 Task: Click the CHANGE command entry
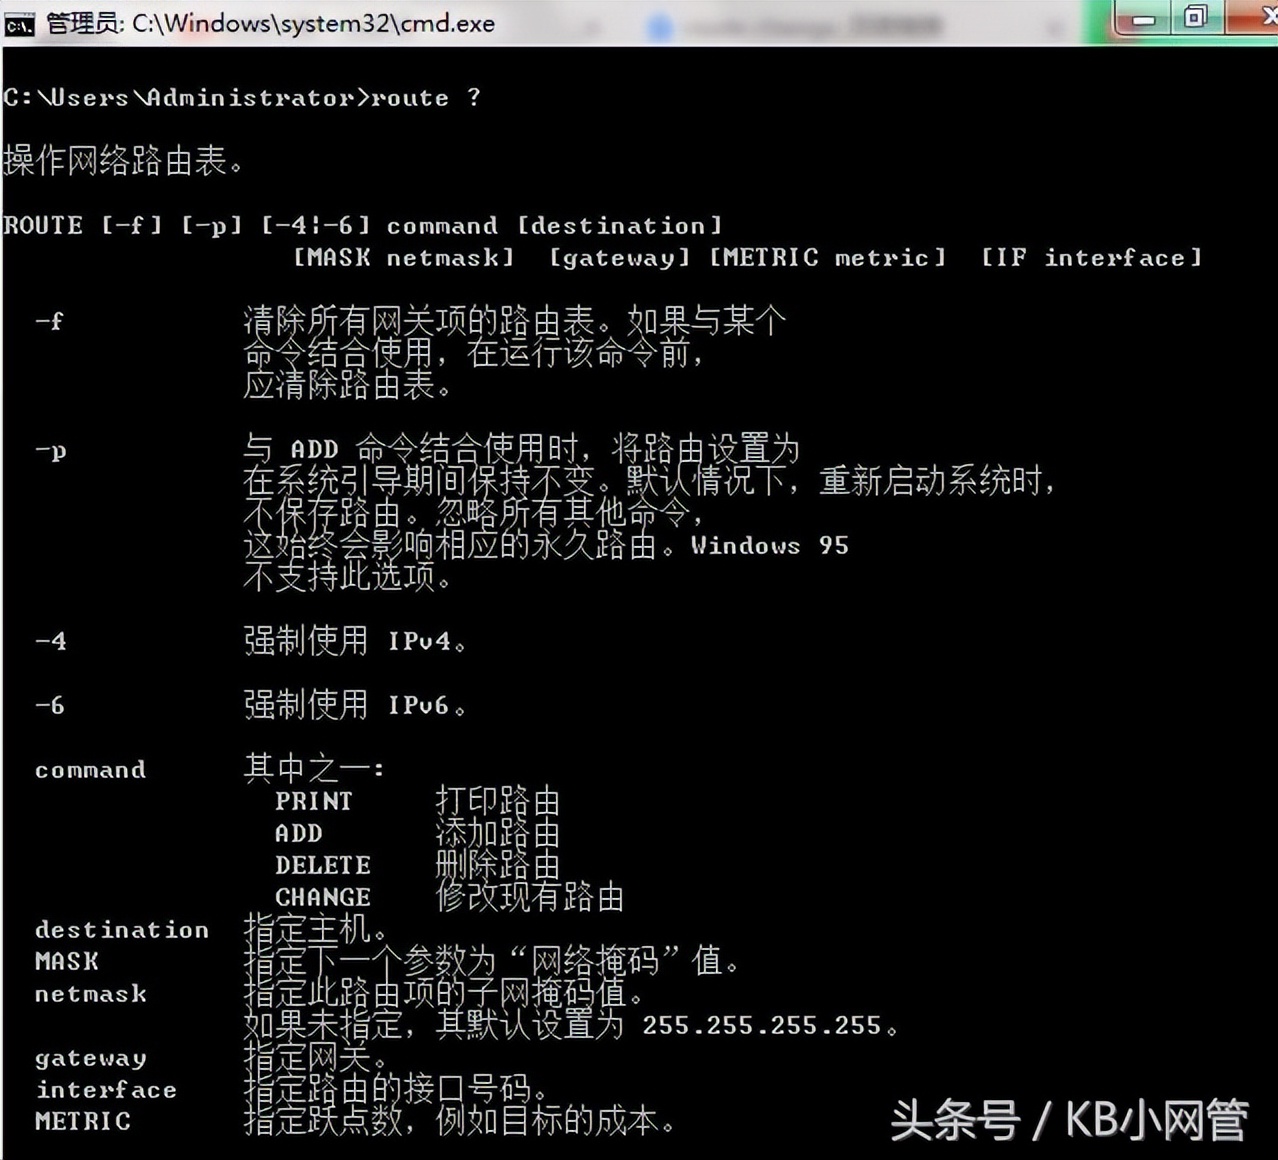coord(322,897)
